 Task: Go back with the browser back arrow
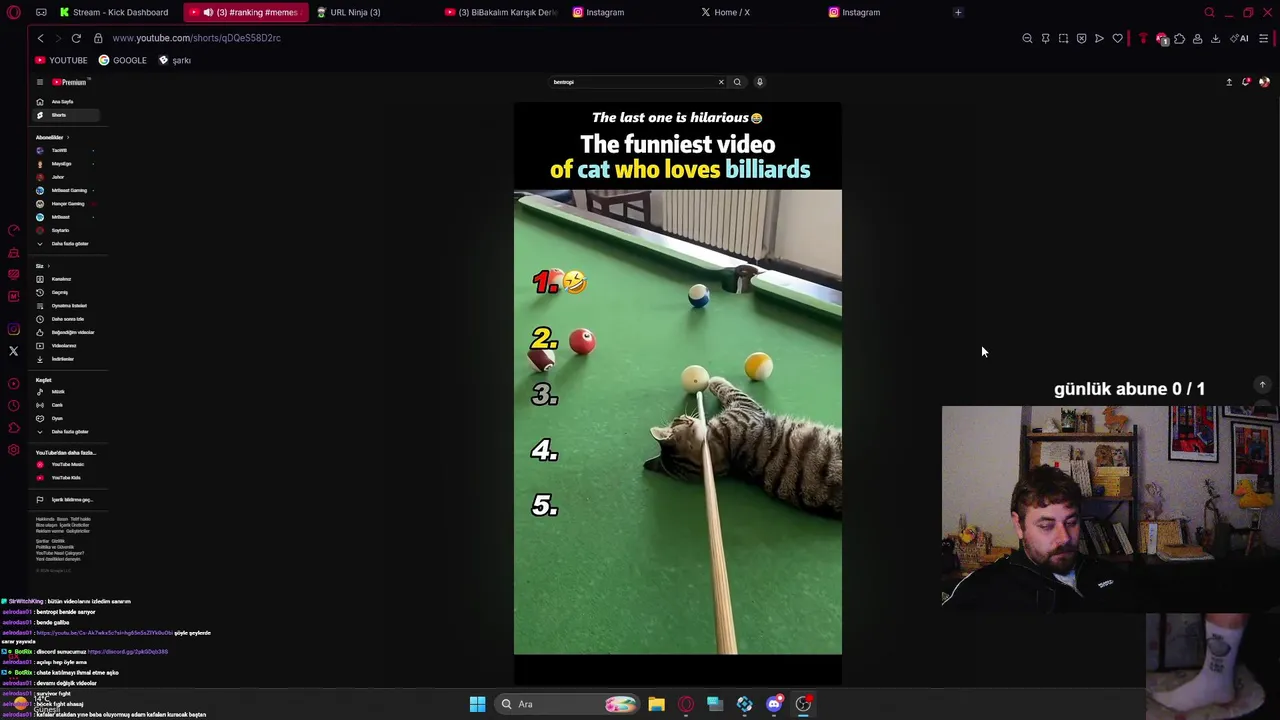click(40, 38)
